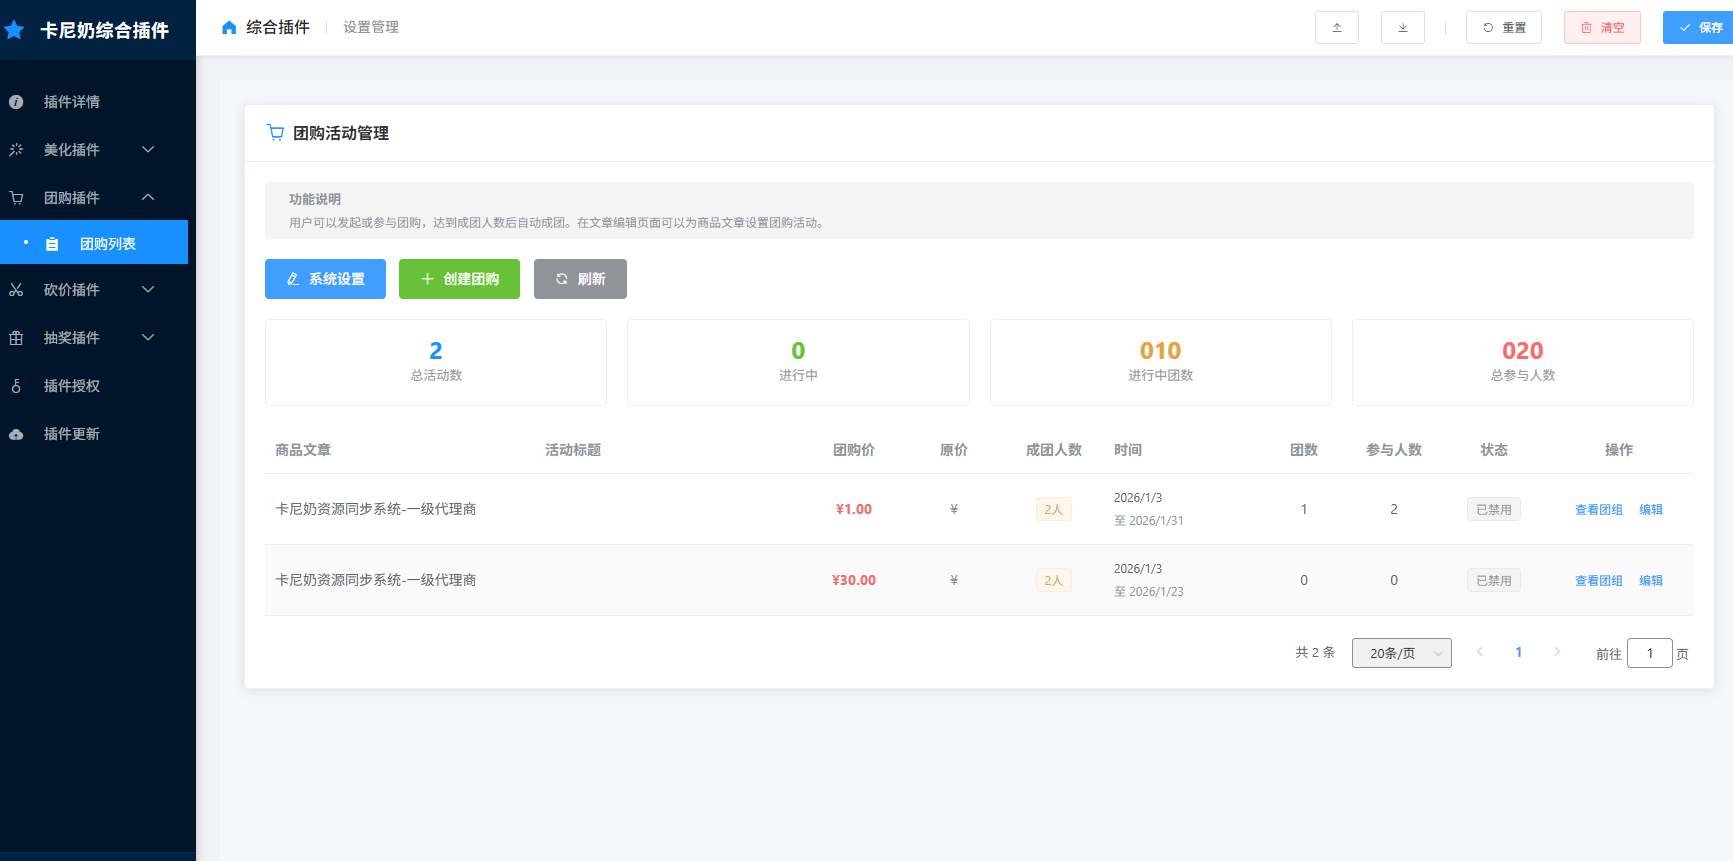Click the go-to page number input field
1733x861 pixels.
tap(1649, 653)
